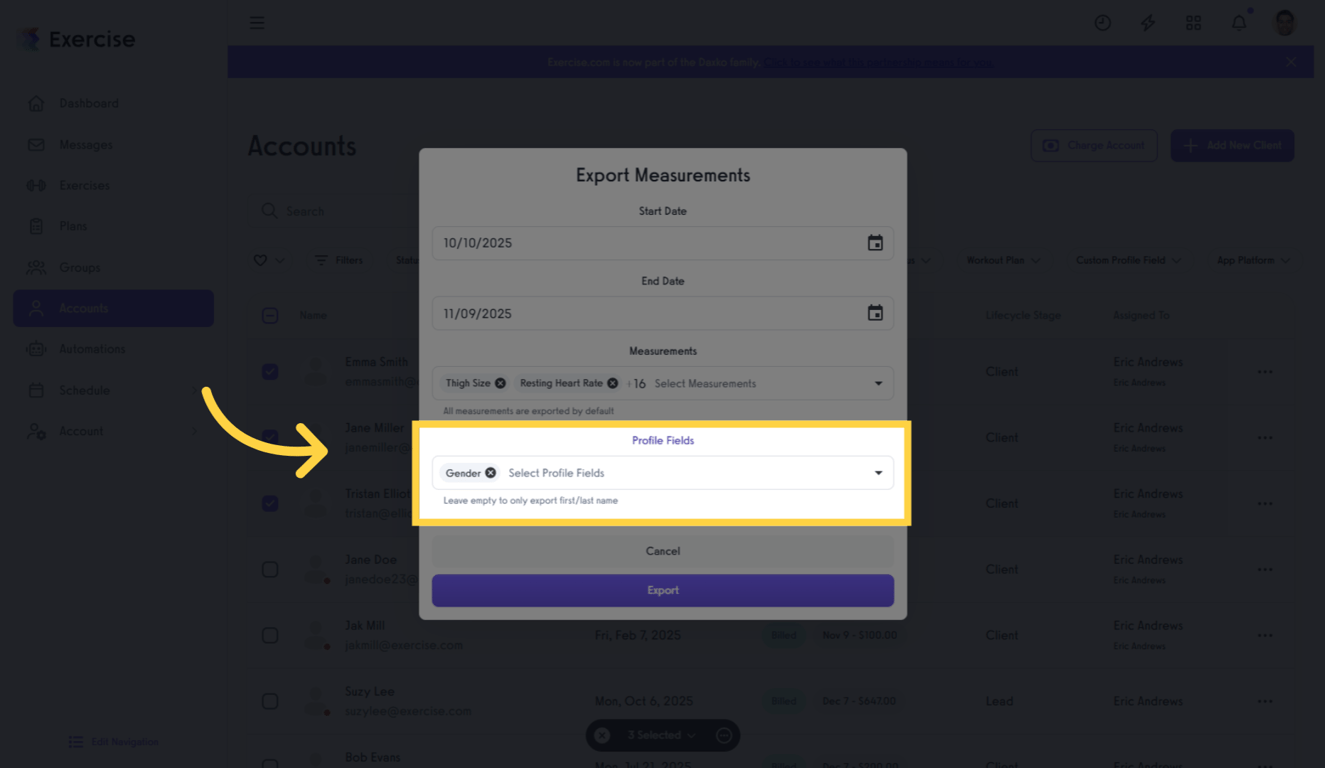Click the Export button
Viewport: 1325px width, 768px height.
pyautogui.click(x=662, y=590)
